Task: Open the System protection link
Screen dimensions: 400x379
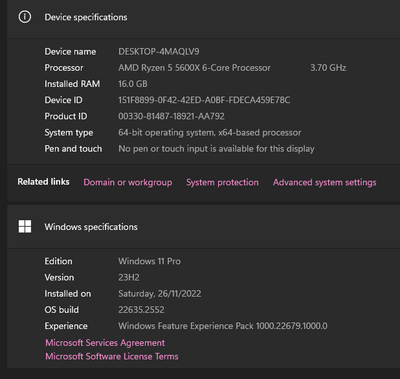Action: (222, 182)
